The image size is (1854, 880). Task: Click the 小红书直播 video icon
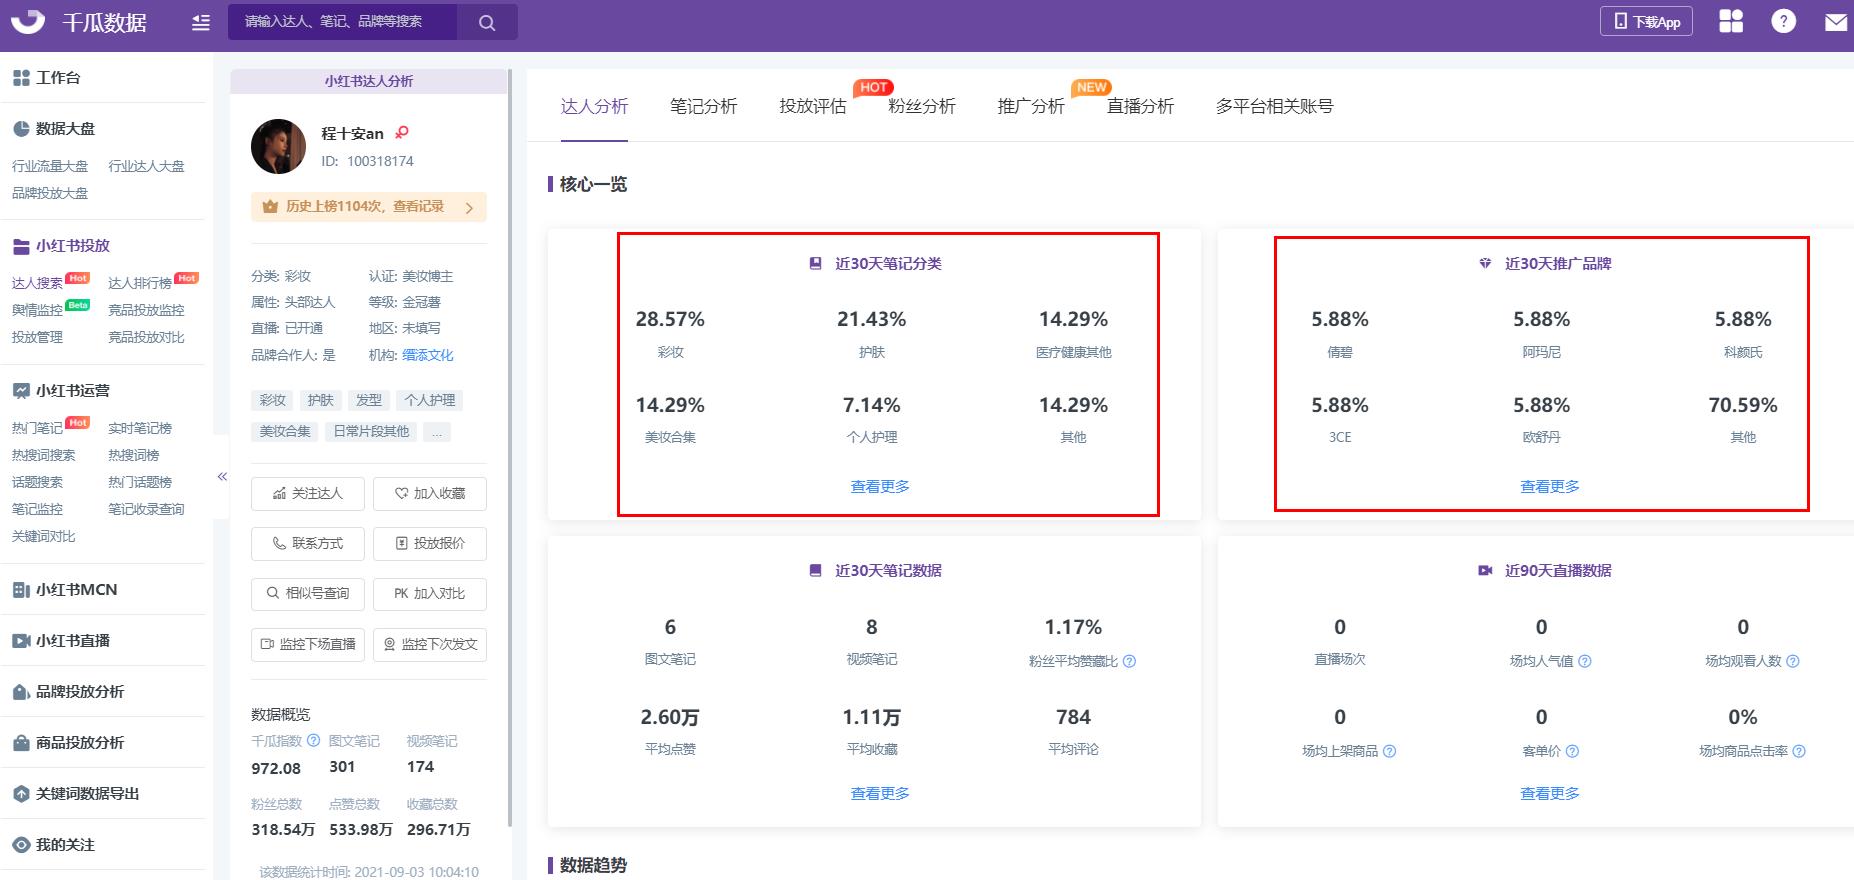click(x=21, y=641)
